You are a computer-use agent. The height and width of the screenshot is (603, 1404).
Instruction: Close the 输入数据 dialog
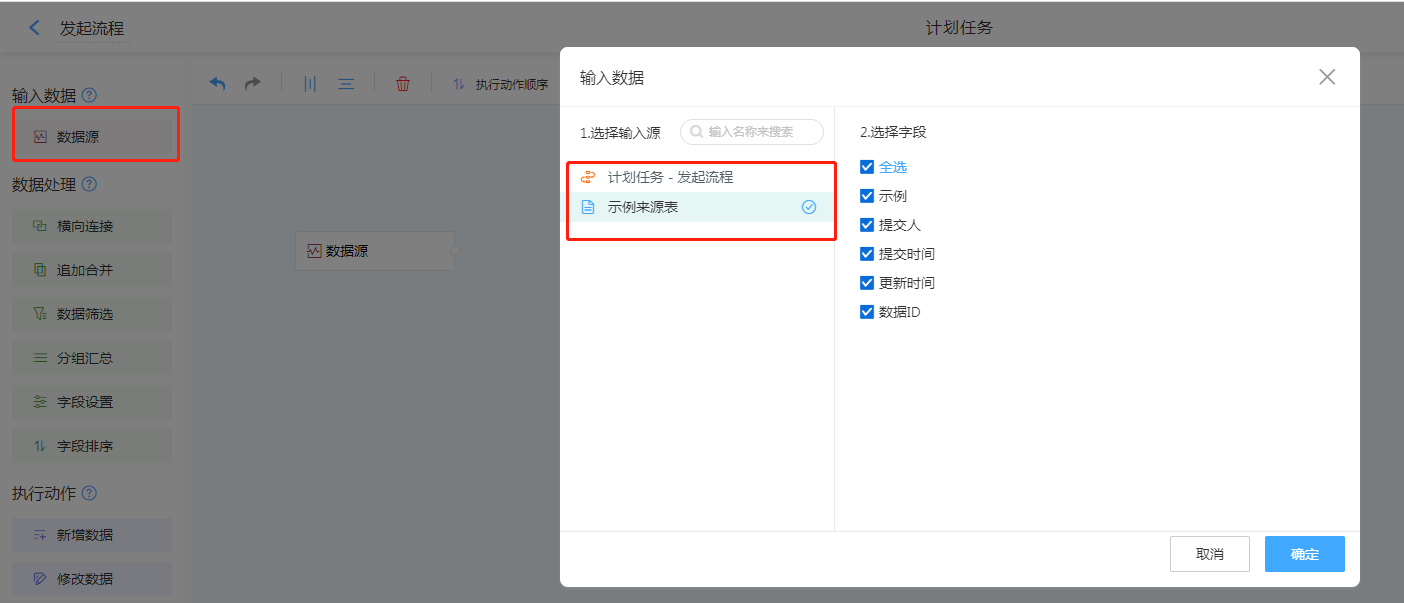(x=1327, y=77)
